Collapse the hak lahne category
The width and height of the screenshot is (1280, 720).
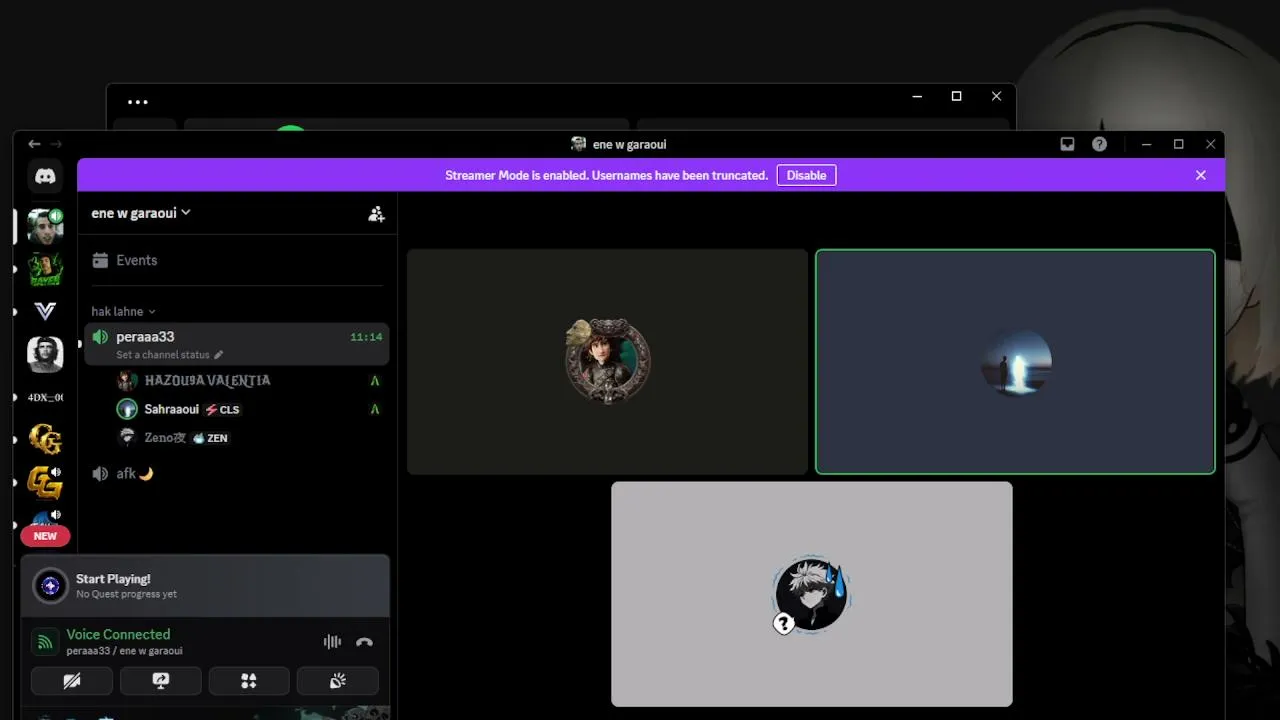coord(123,312)
